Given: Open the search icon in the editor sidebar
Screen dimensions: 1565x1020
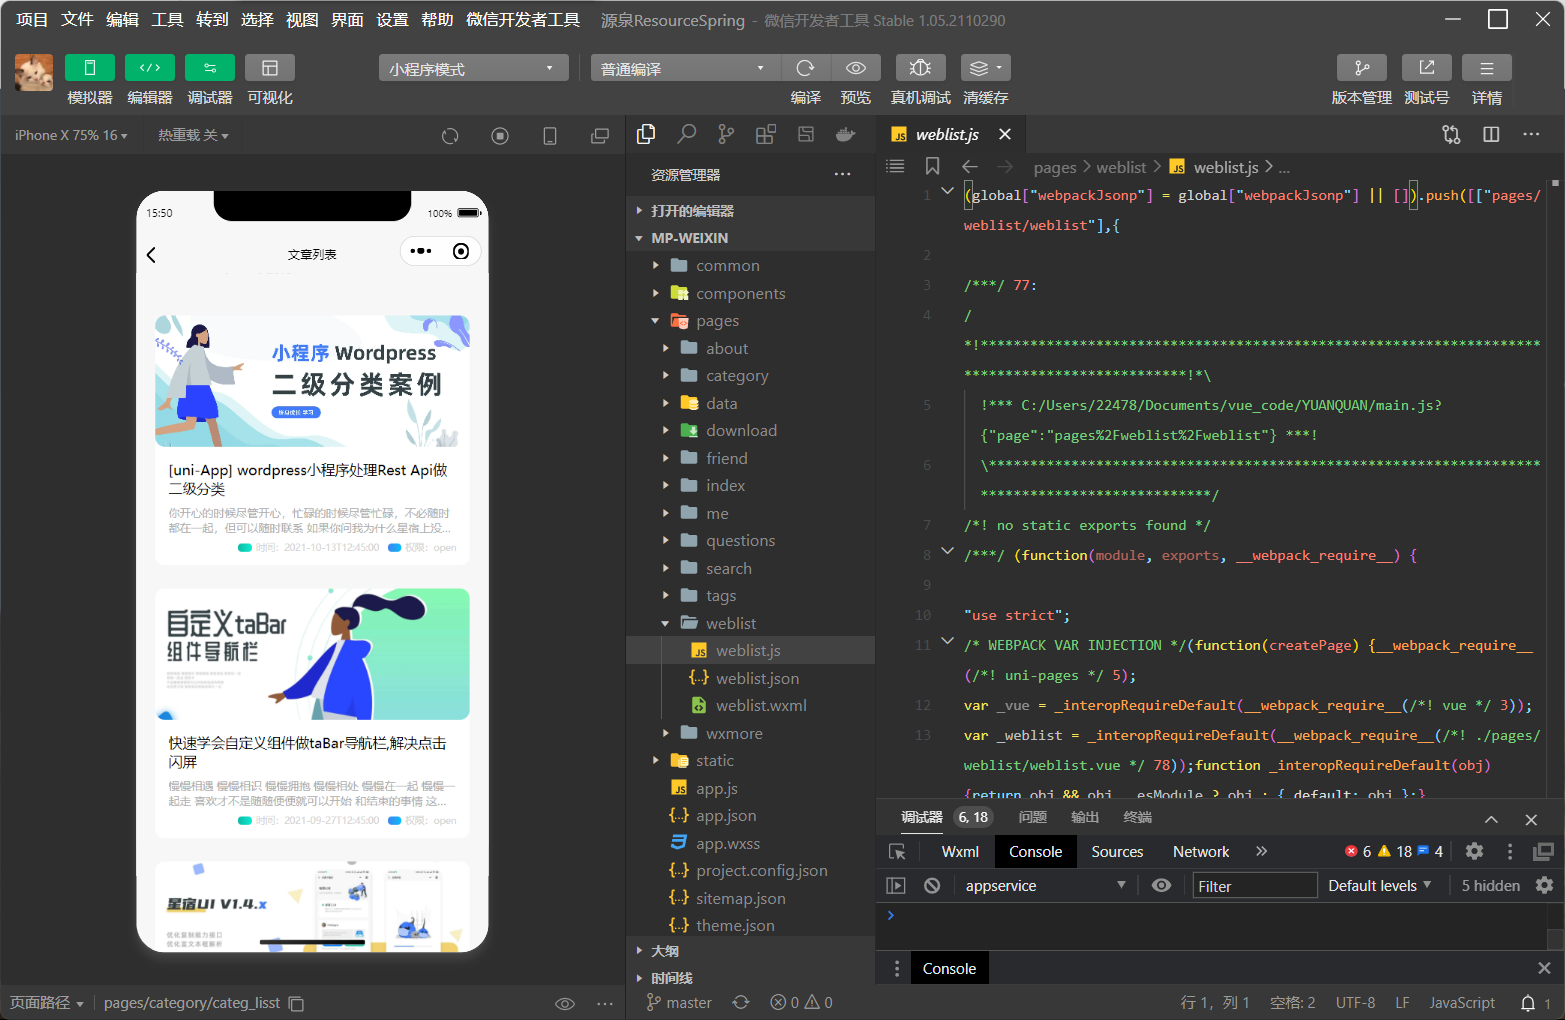Looking at the screenshot, I should pyautogui.click(x=686, y=134).
